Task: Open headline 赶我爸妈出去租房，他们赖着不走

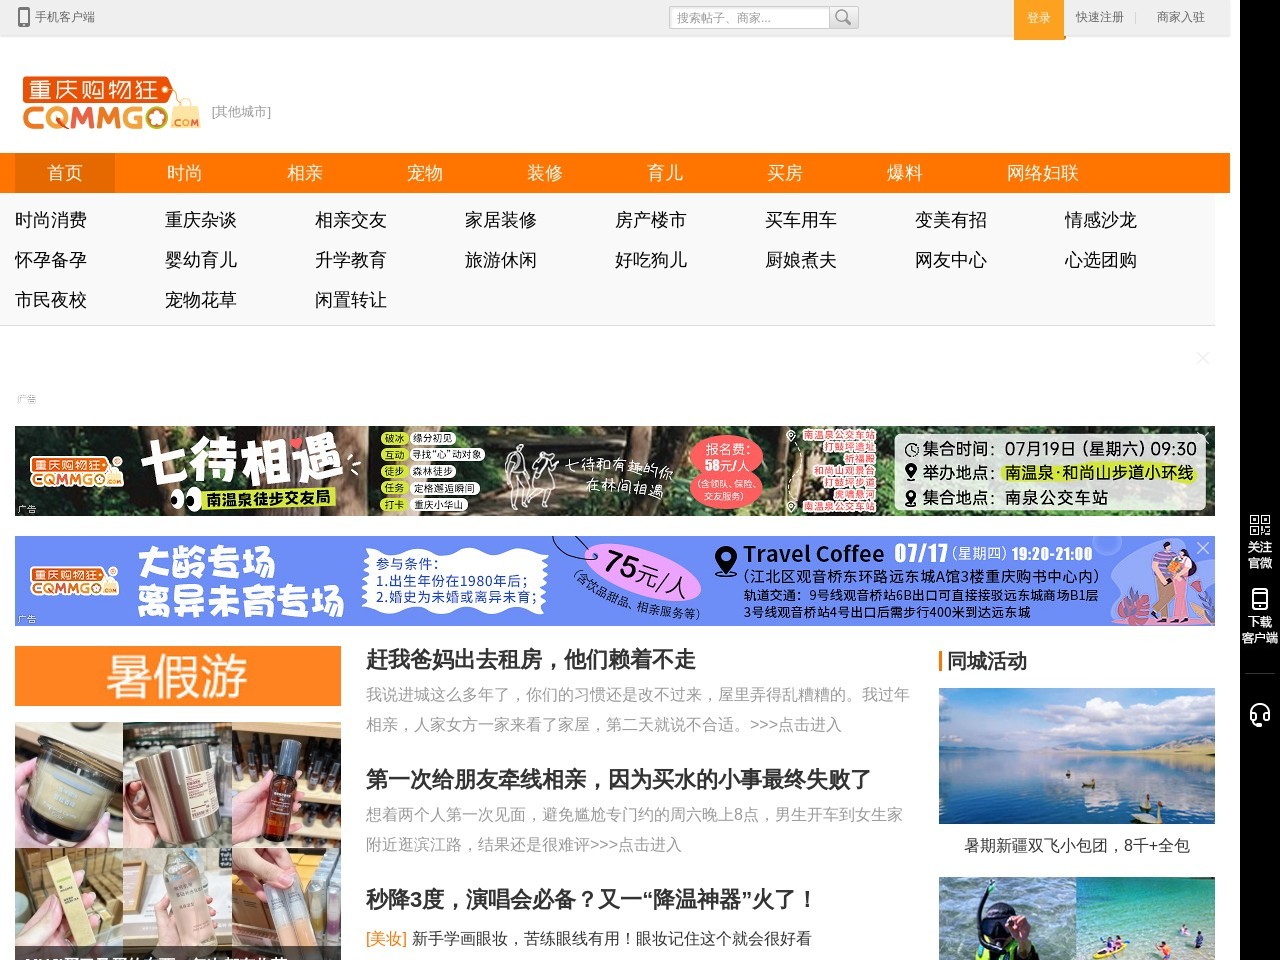Action: click(x=531, y=660)
